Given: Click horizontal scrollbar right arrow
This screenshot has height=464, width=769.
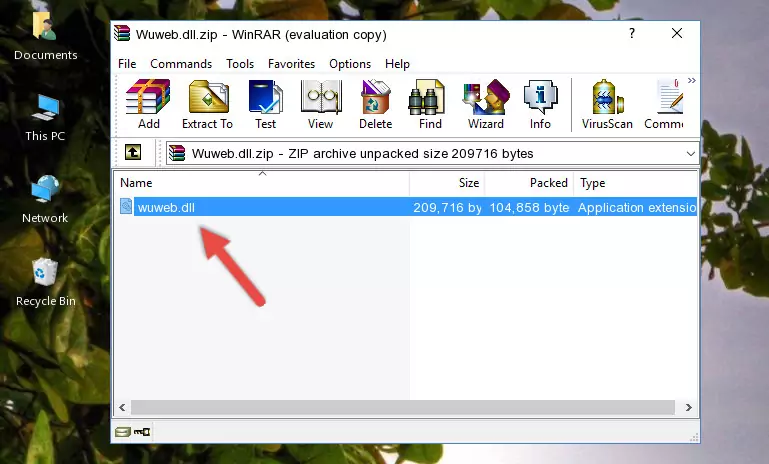Looking at the screenshot, I should (x=689, y=407).
